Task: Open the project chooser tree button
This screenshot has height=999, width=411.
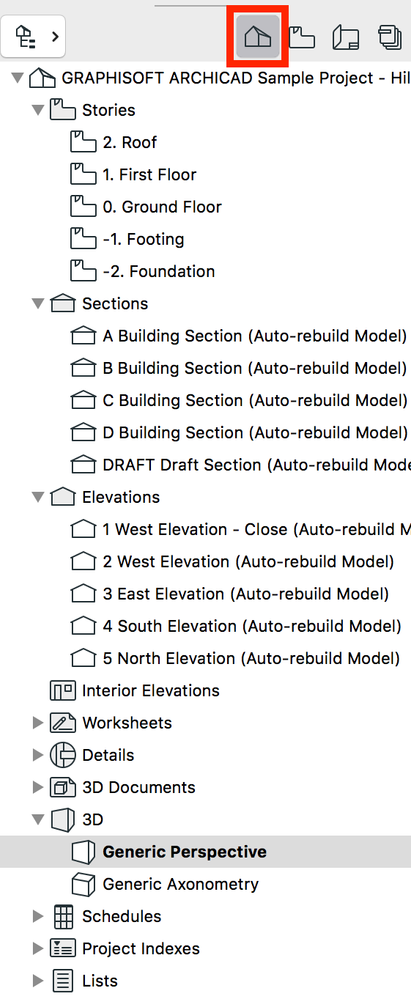Action: (34, 37)
